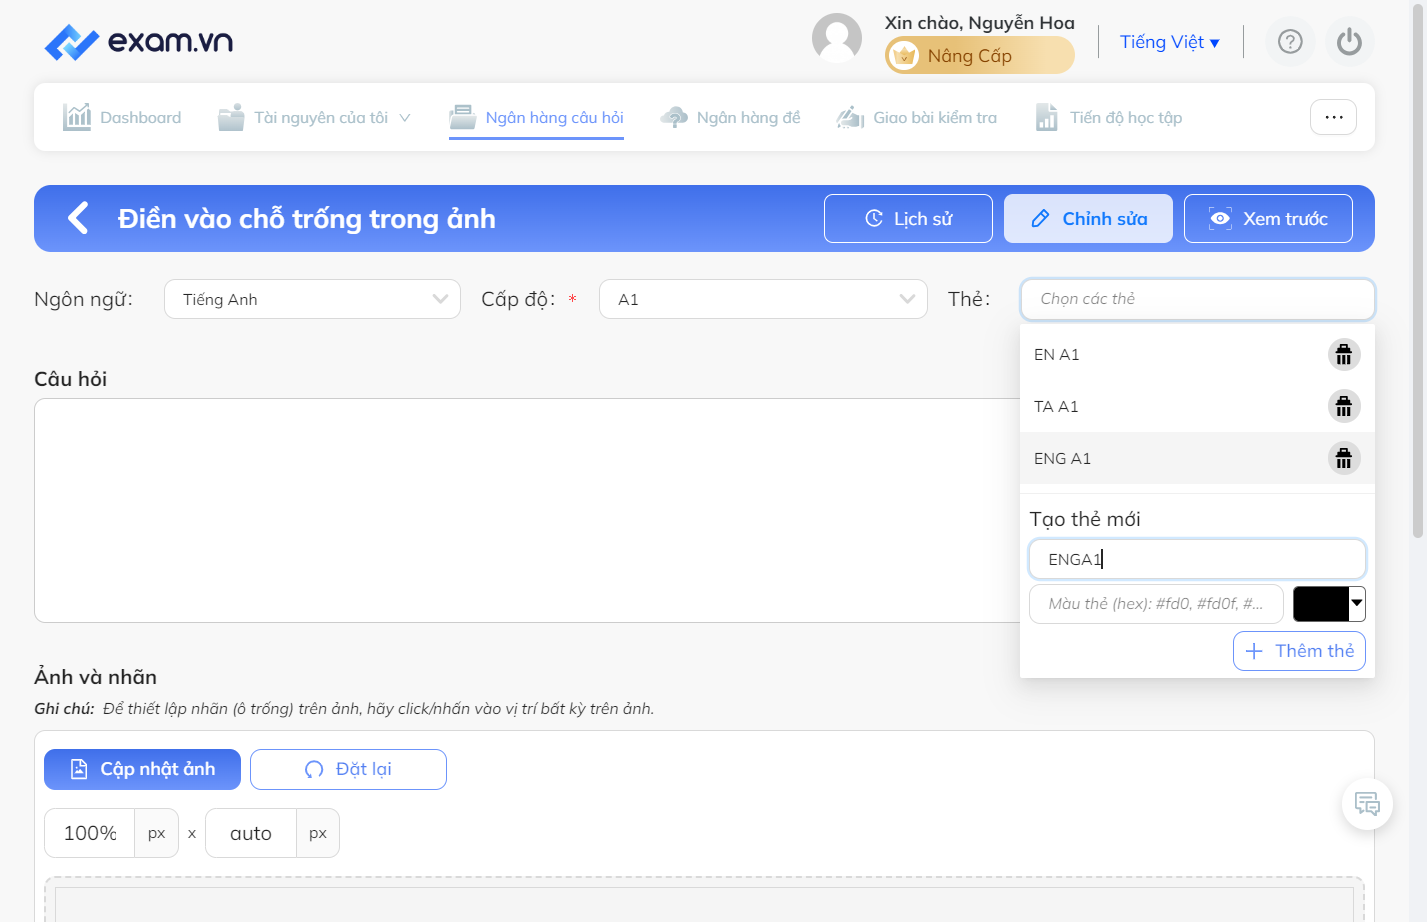The image size is (1427, 922).
Task: Expand the Tài nguyên của tôi menu
Action: [x=314, y=117]
